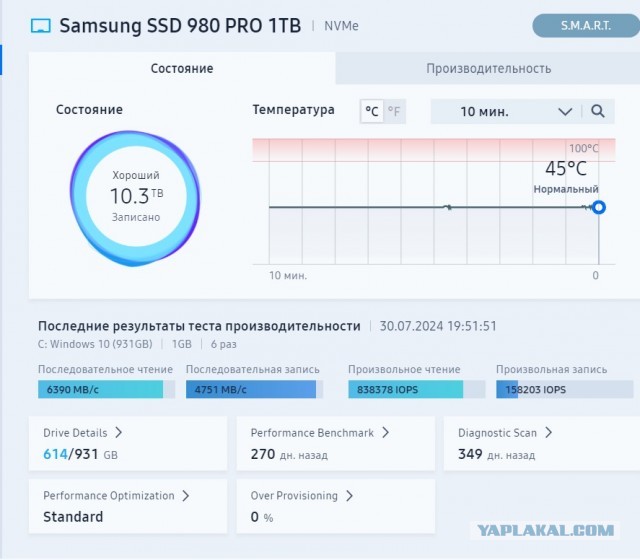Click the chevron next to Drive Details

(x=118, y=432)
